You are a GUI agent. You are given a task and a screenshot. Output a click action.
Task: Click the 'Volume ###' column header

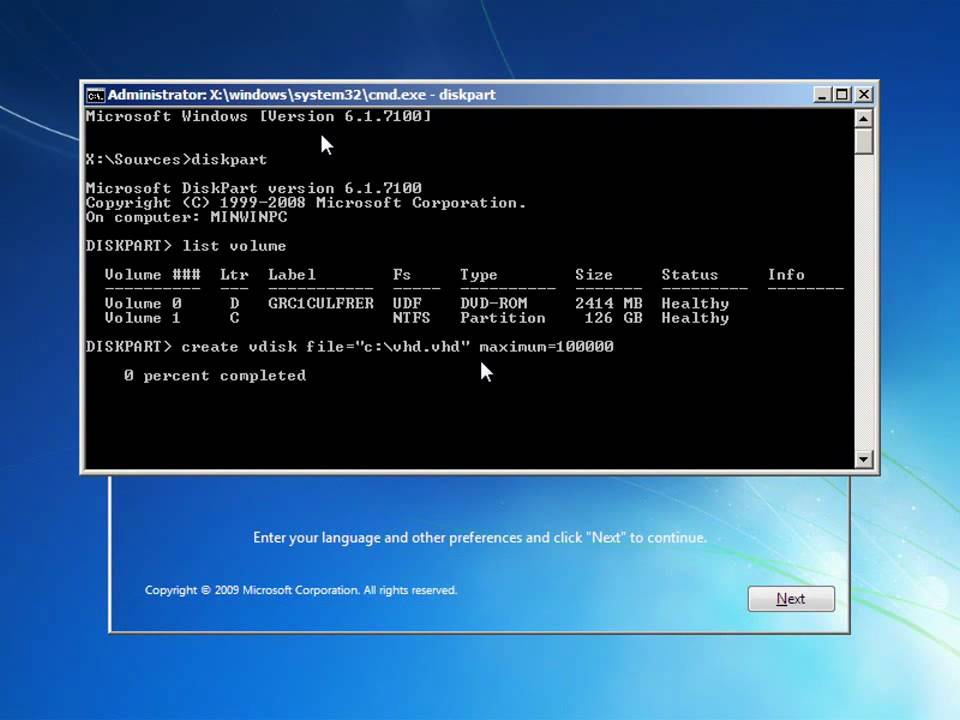(152, 275)
